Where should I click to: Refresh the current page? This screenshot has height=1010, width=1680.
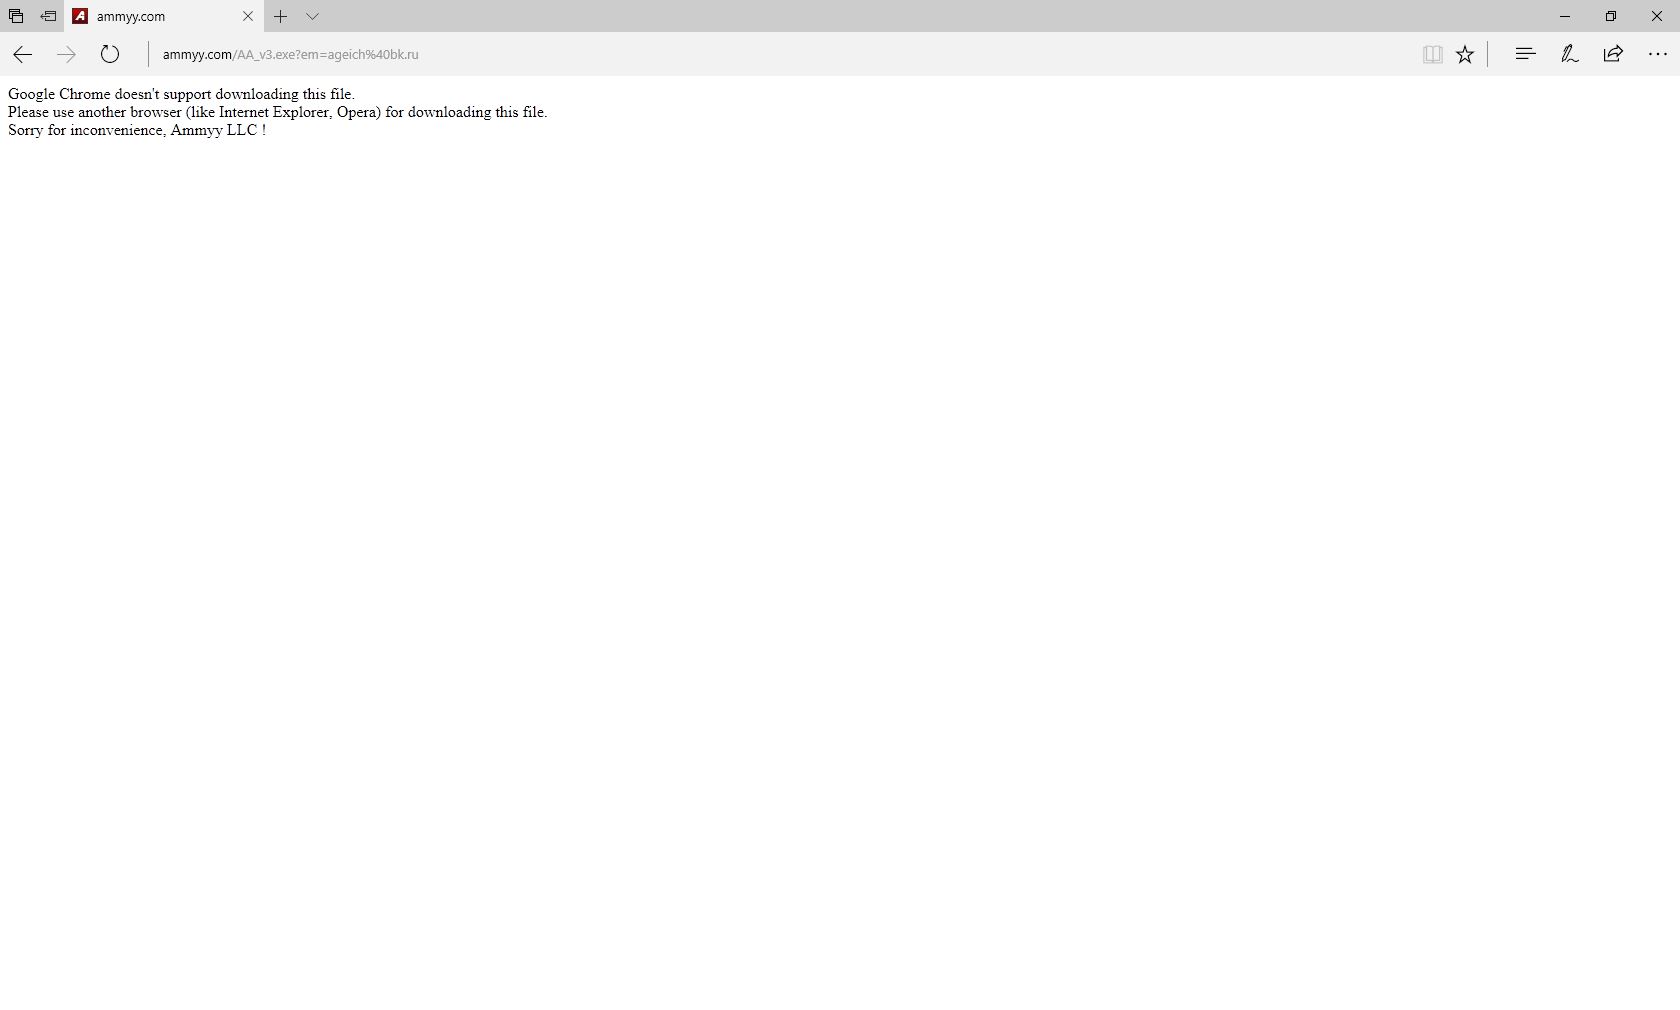(110, 54)
